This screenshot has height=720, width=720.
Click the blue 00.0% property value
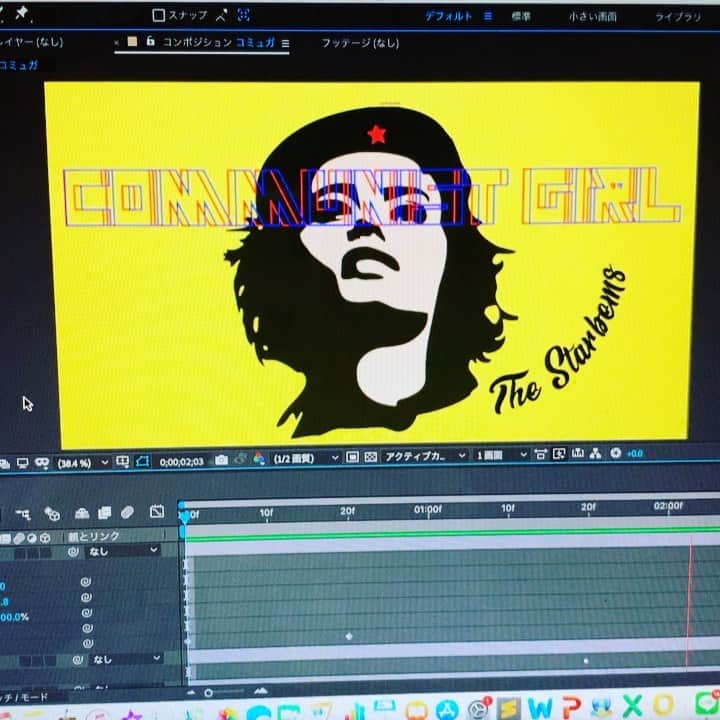click(14, 617)
